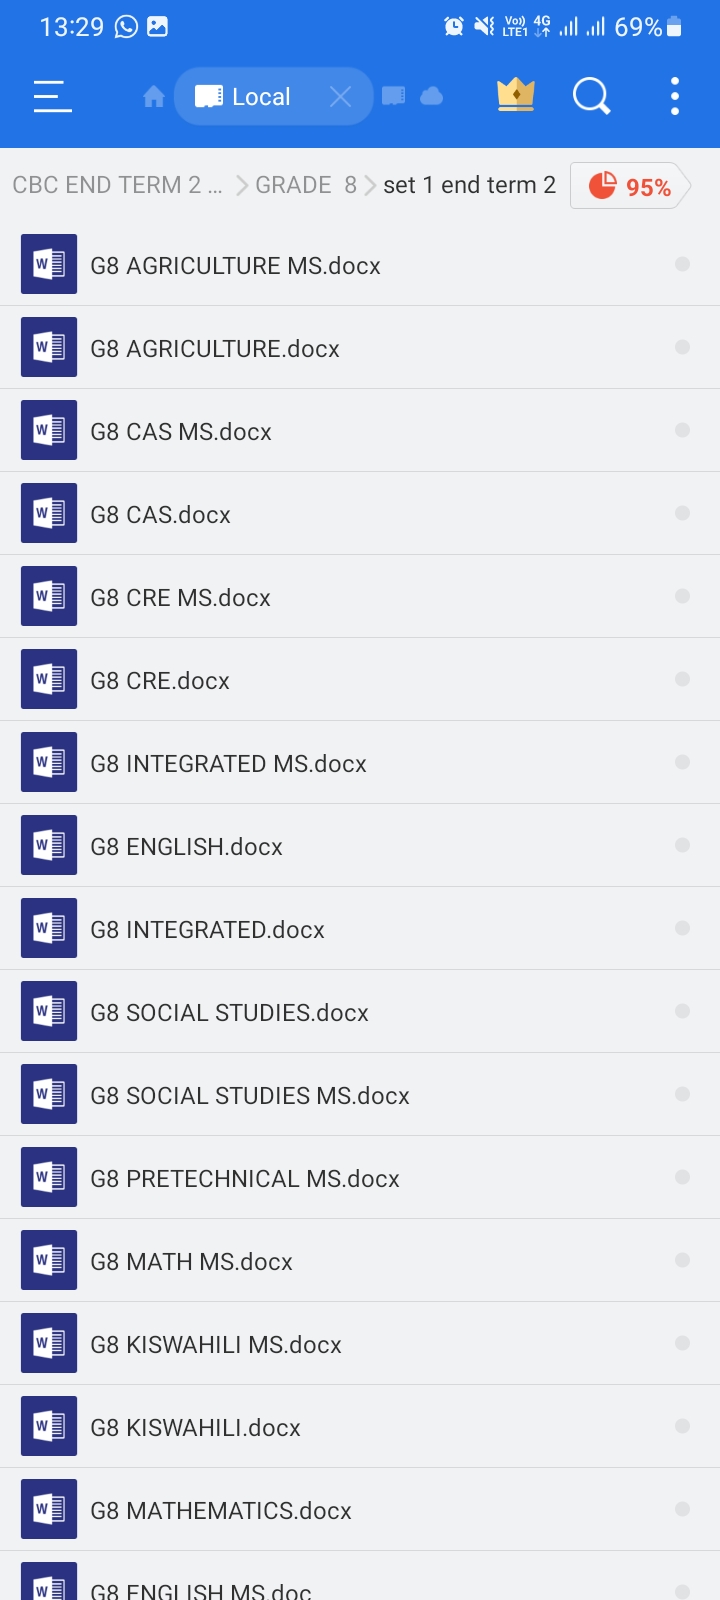This screenshot has width=720, height=1600.
Task: Expand the chevron before GRADE 8 breadcrumb
Action: (242, 186)
